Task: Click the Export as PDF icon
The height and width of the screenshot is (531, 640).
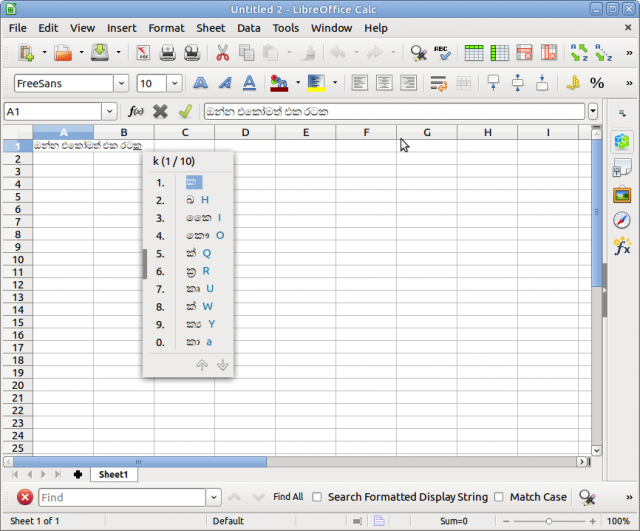Action: click(143, 53)
